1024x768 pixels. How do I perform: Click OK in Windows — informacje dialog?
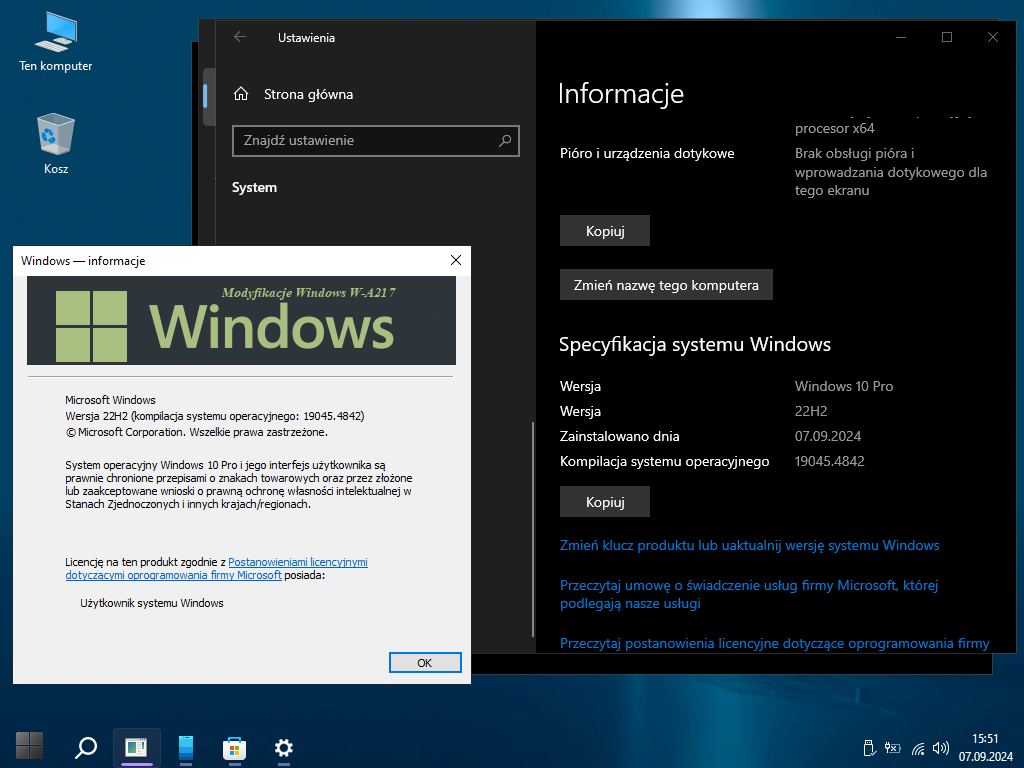[x=424, y=662]
